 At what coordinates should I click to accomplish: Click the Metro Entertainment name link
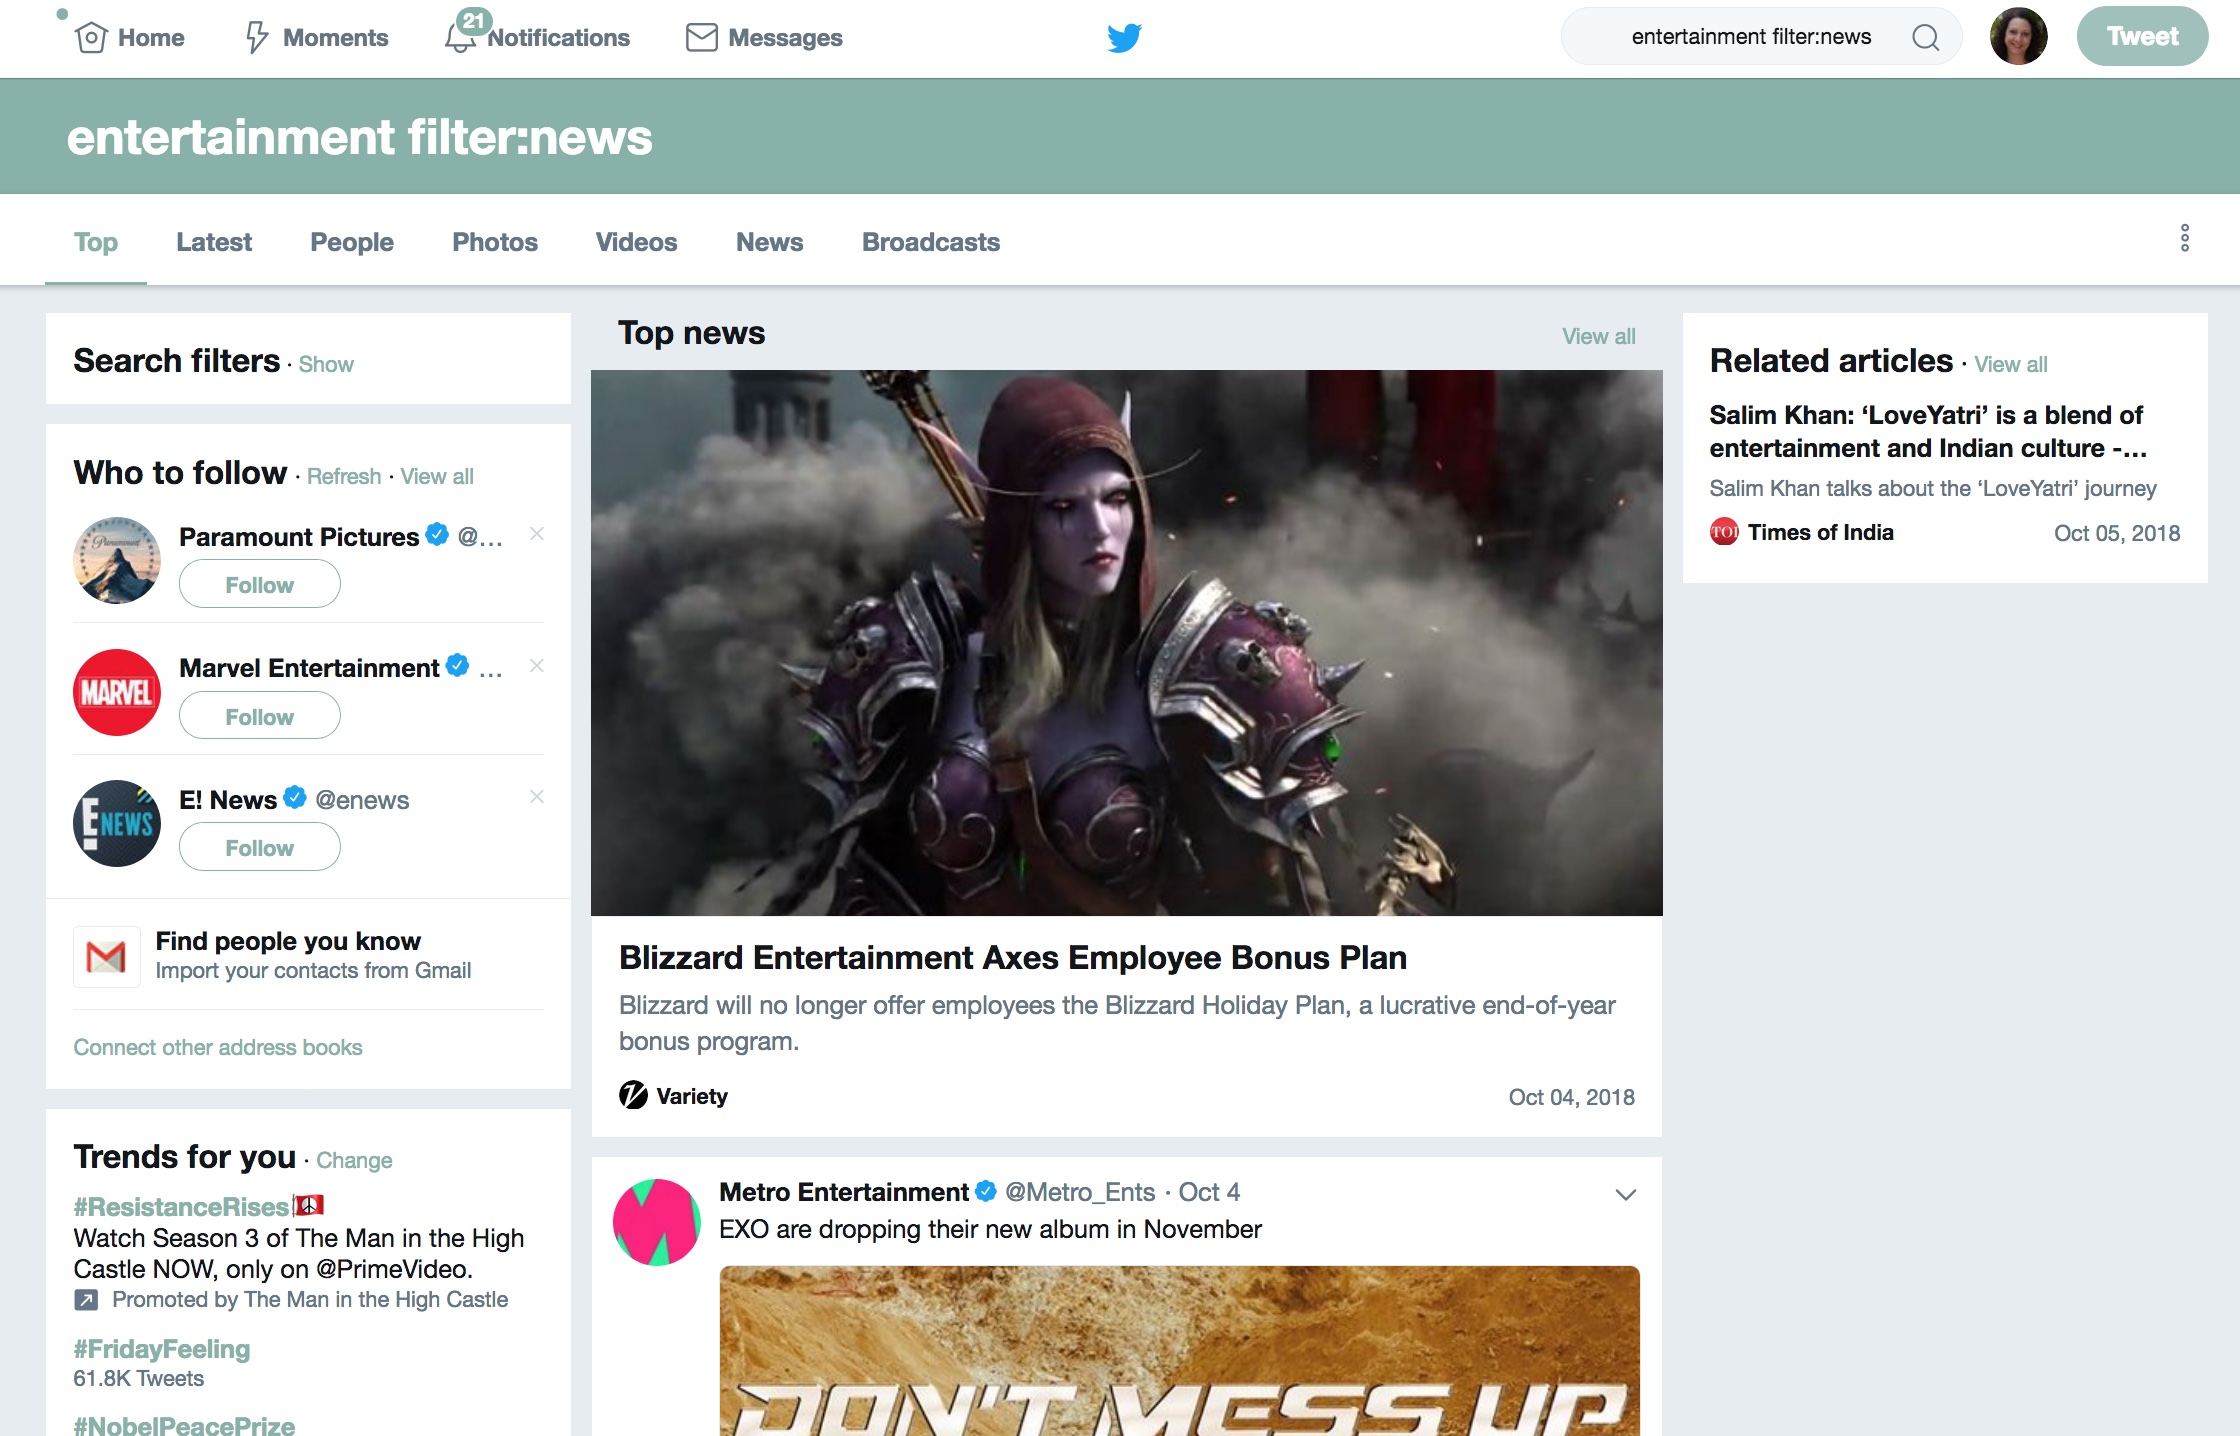[x=844, y=1192]
